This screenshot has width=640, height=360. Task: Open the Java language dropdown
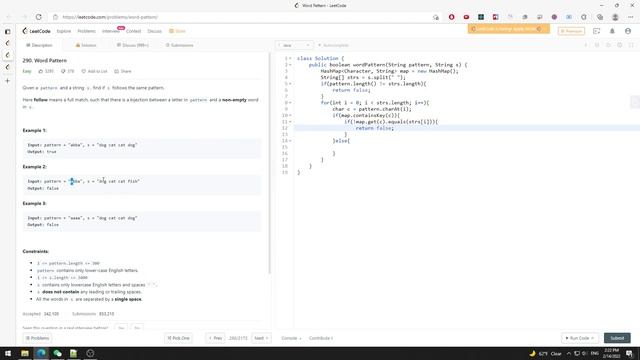click(x=295, y=45)
